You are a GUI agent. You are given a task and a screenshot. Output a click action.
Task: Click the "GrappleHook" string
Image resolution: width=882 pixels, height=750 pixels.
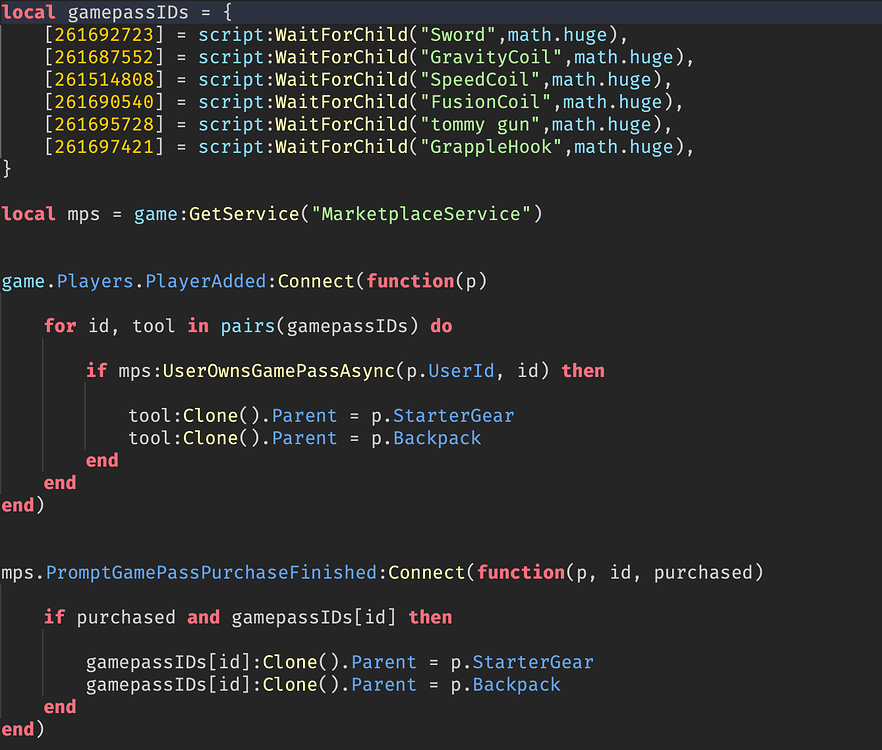click(491, 146)
